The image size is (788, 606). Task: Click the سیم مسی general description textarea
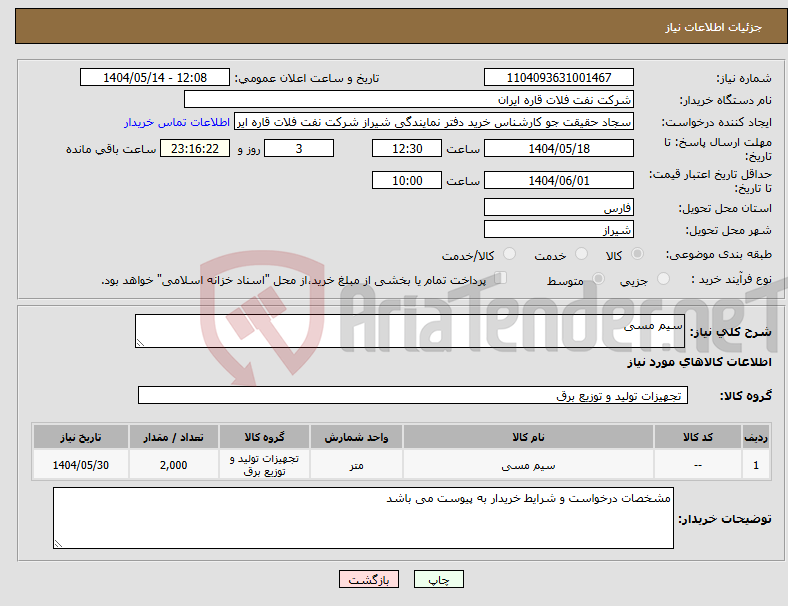[x=410, y=331]
